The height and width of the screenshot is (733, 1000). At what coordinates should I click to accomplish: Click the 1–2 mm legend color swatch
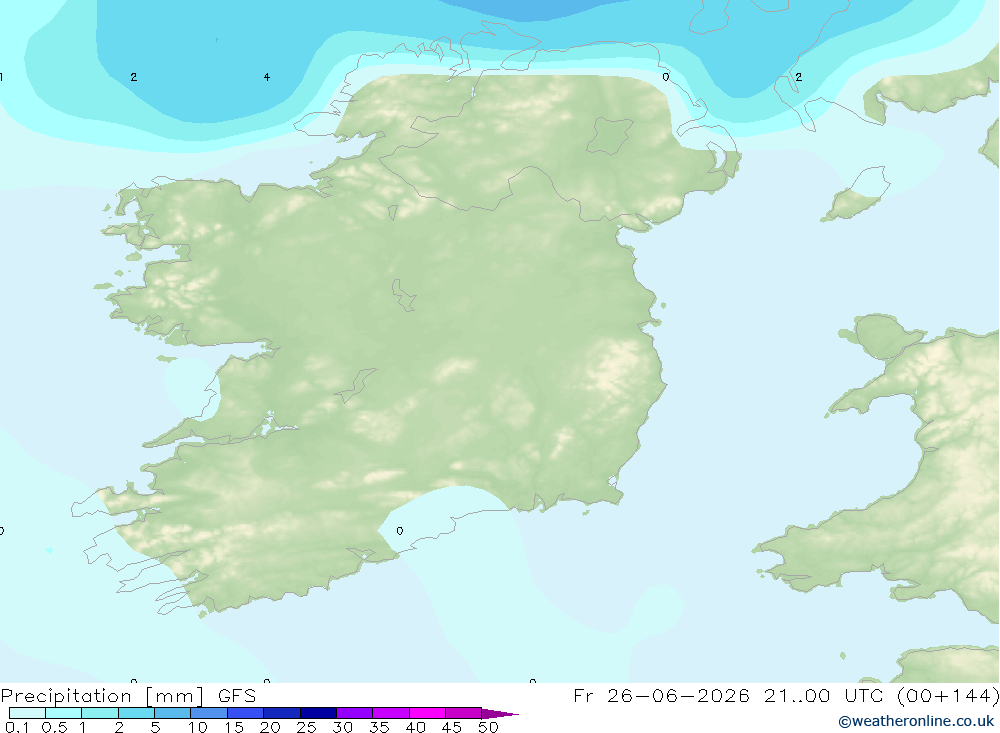(x=100, y=713)
